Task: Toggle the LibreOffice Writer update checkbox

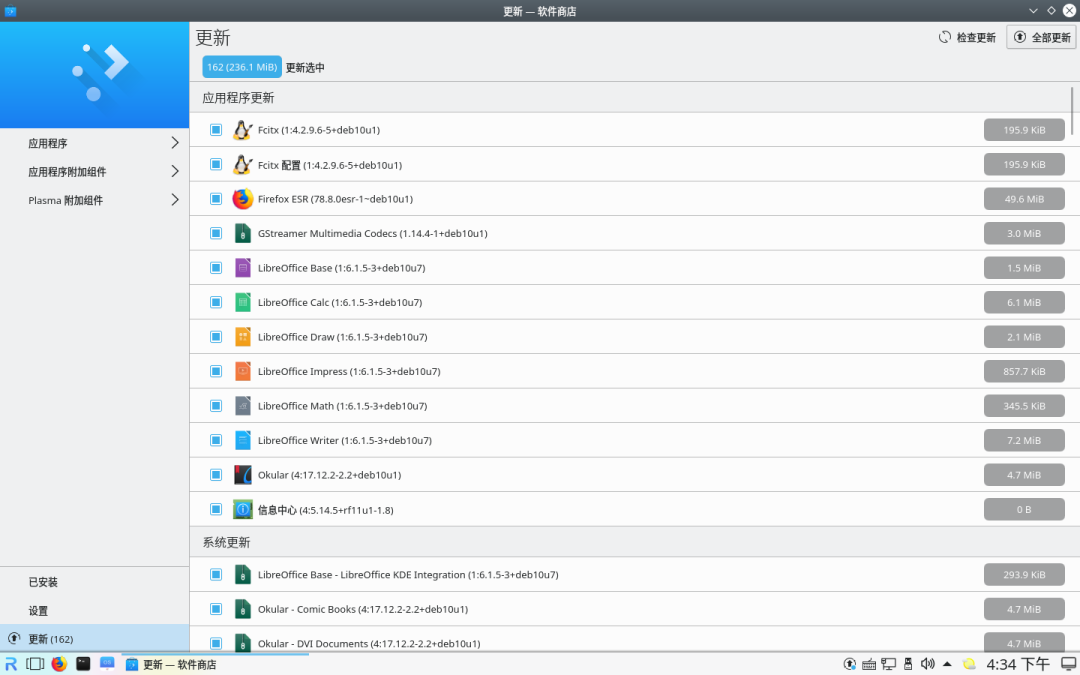Action: 216,440
